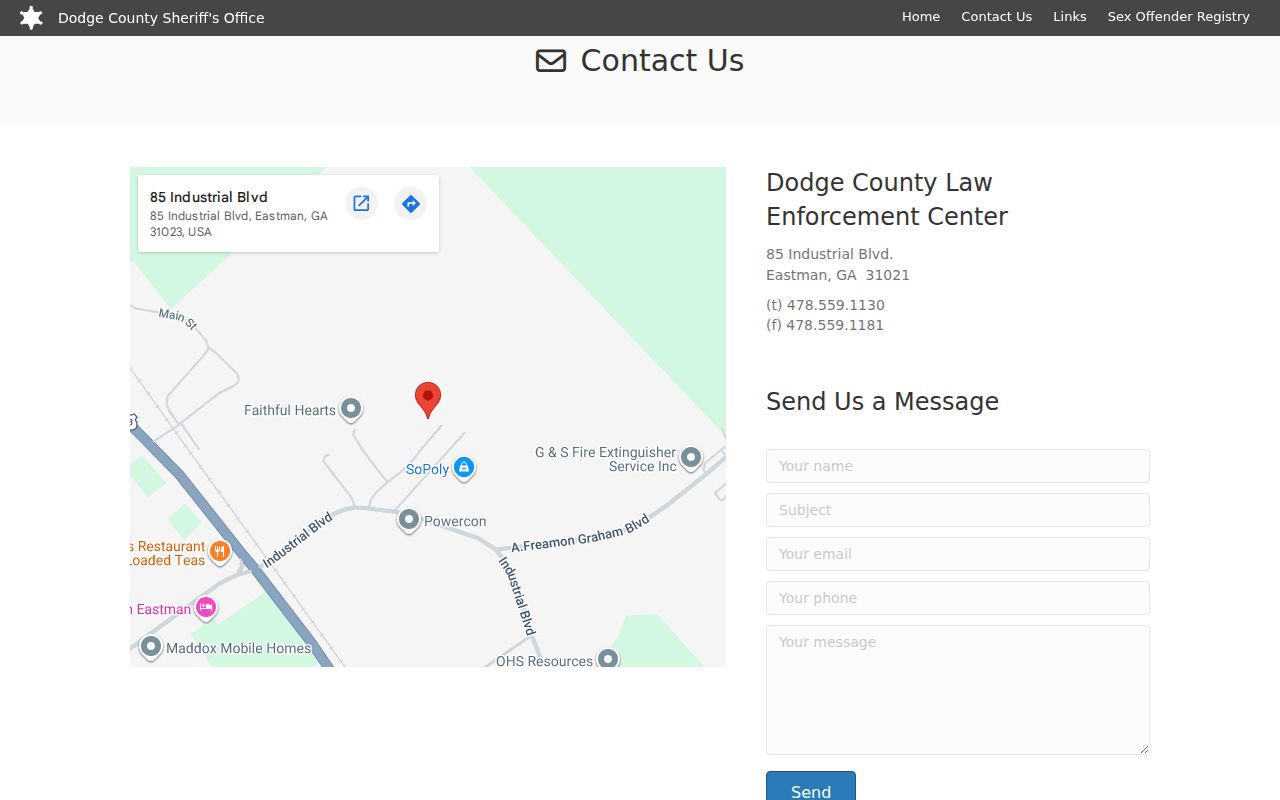
Task: Click the Dodge County Sheriff's Office title
Action: point(161,18)
